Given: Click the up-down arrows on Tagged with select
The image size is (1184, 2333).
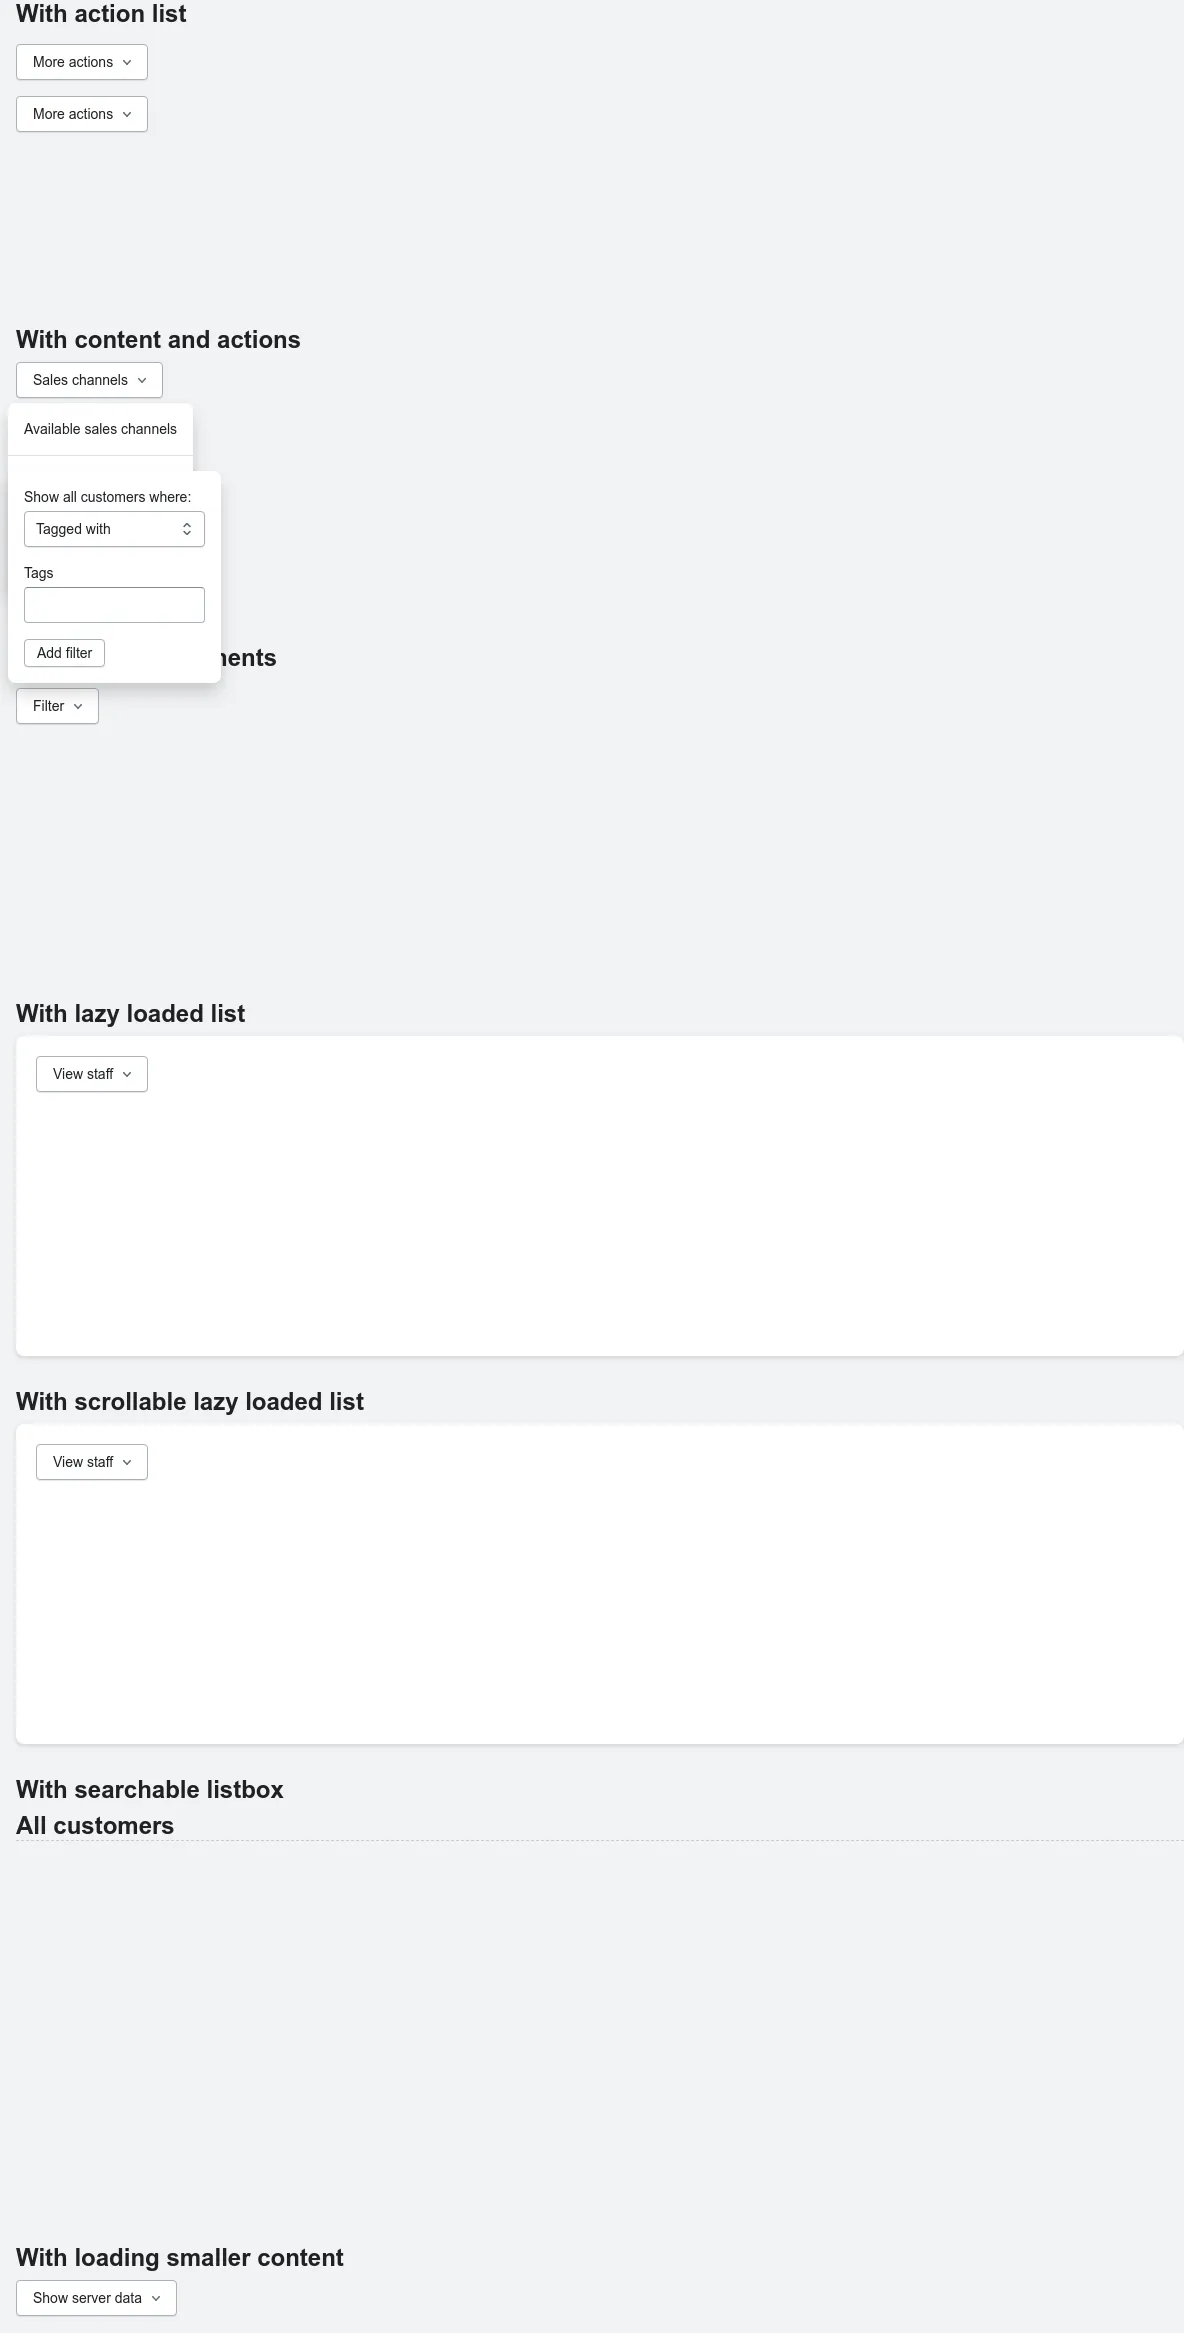Looking at the screenshot, I should pyautogui.click(x=187, y=529).
